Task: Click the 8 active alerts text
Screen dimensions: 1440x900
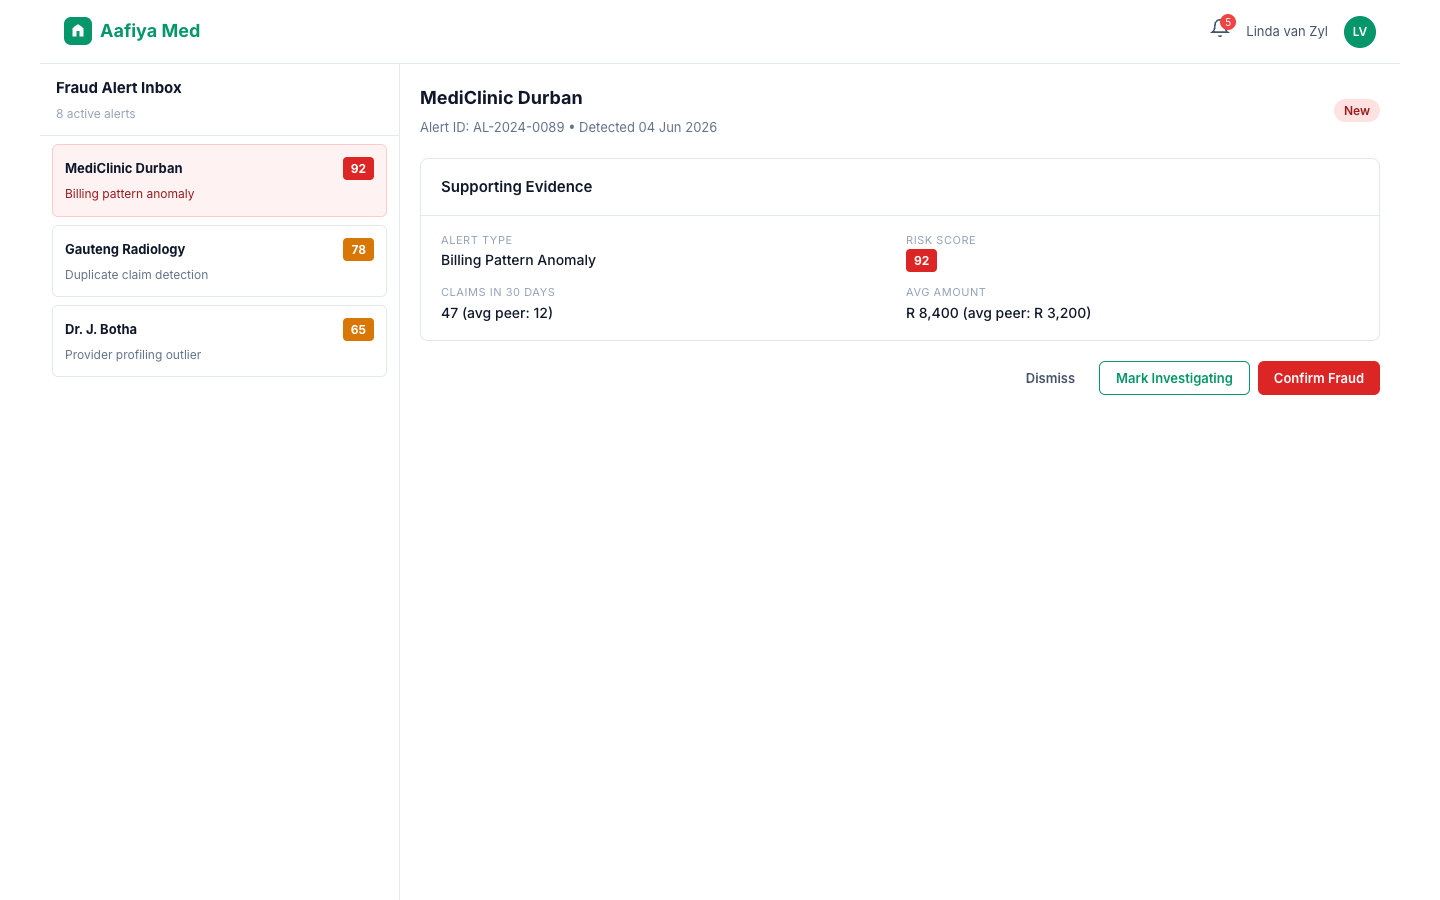Action: click(x=96, y=114)
